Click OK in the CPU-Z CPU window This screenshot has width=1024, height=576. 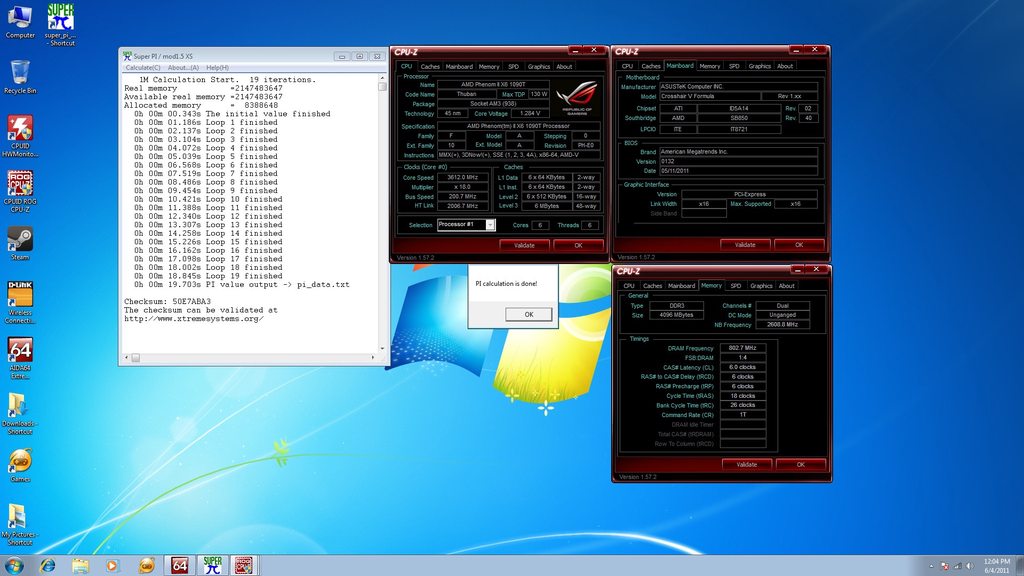pos(578,246)
